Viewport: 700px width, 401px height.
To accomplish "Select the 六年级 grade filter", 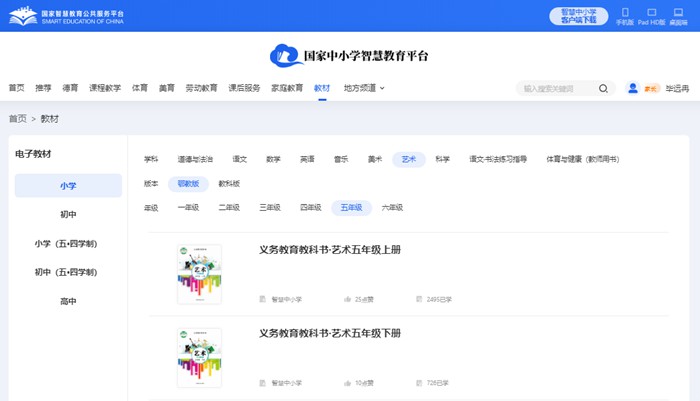I will [x=392, y=208].
